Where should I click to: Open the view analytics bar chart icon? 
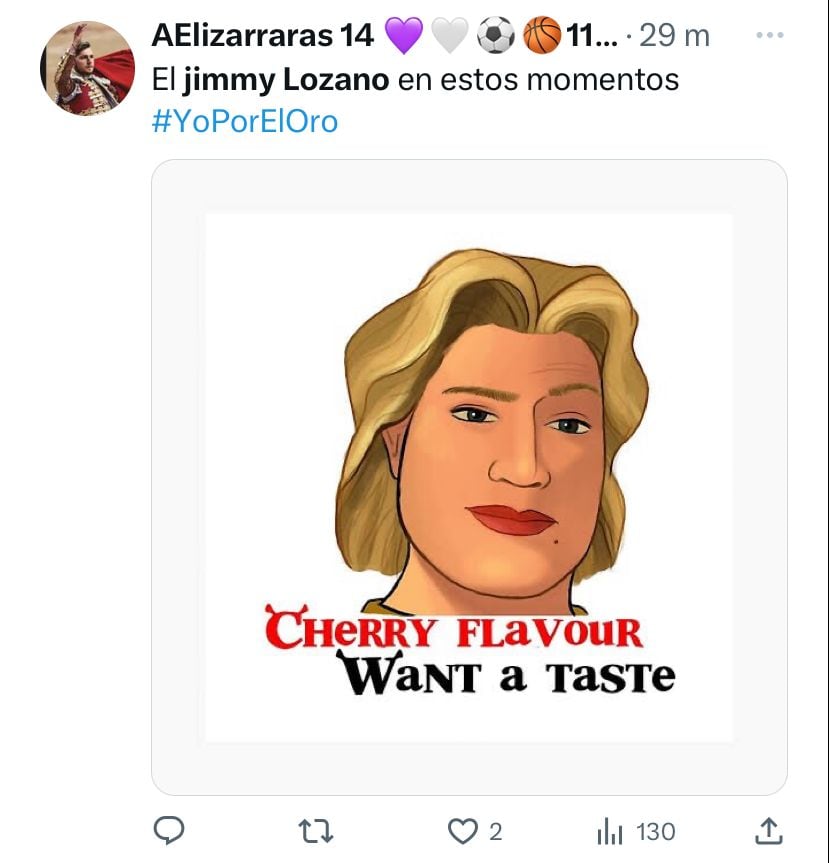click(x=610, y=830)
